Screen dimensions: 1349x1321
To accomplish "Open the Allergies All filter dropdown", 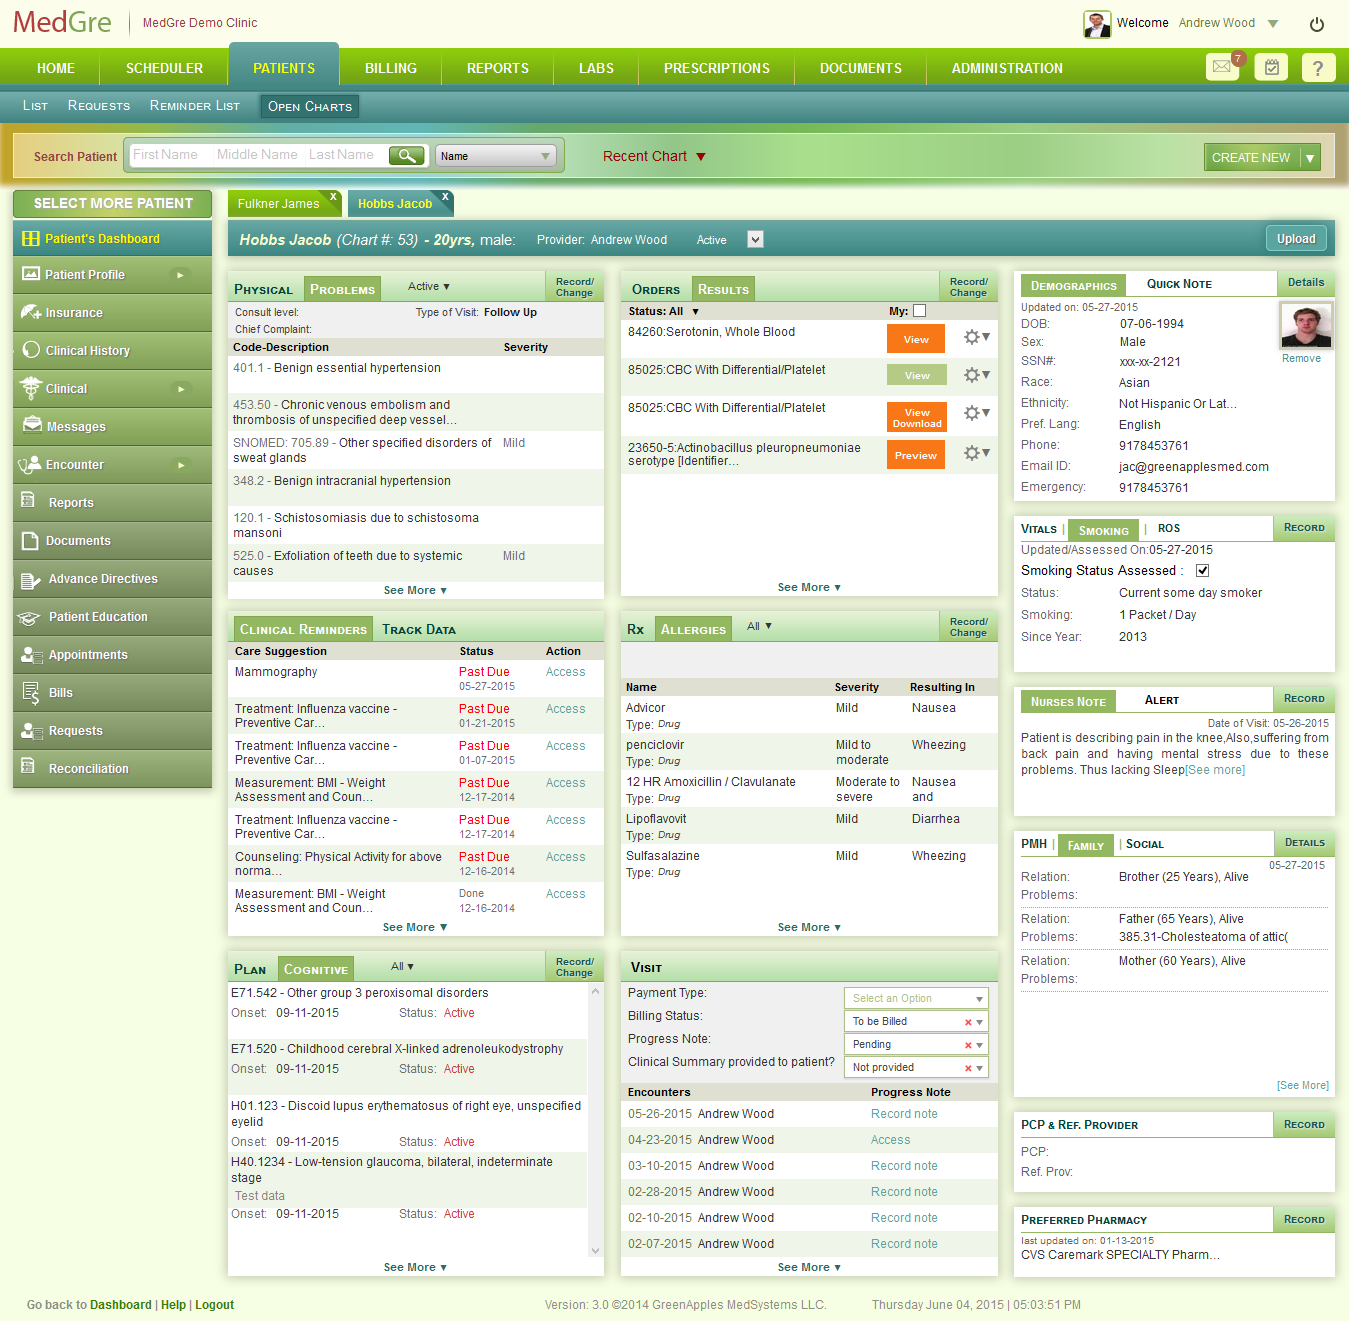I will [x=759, y=626].
